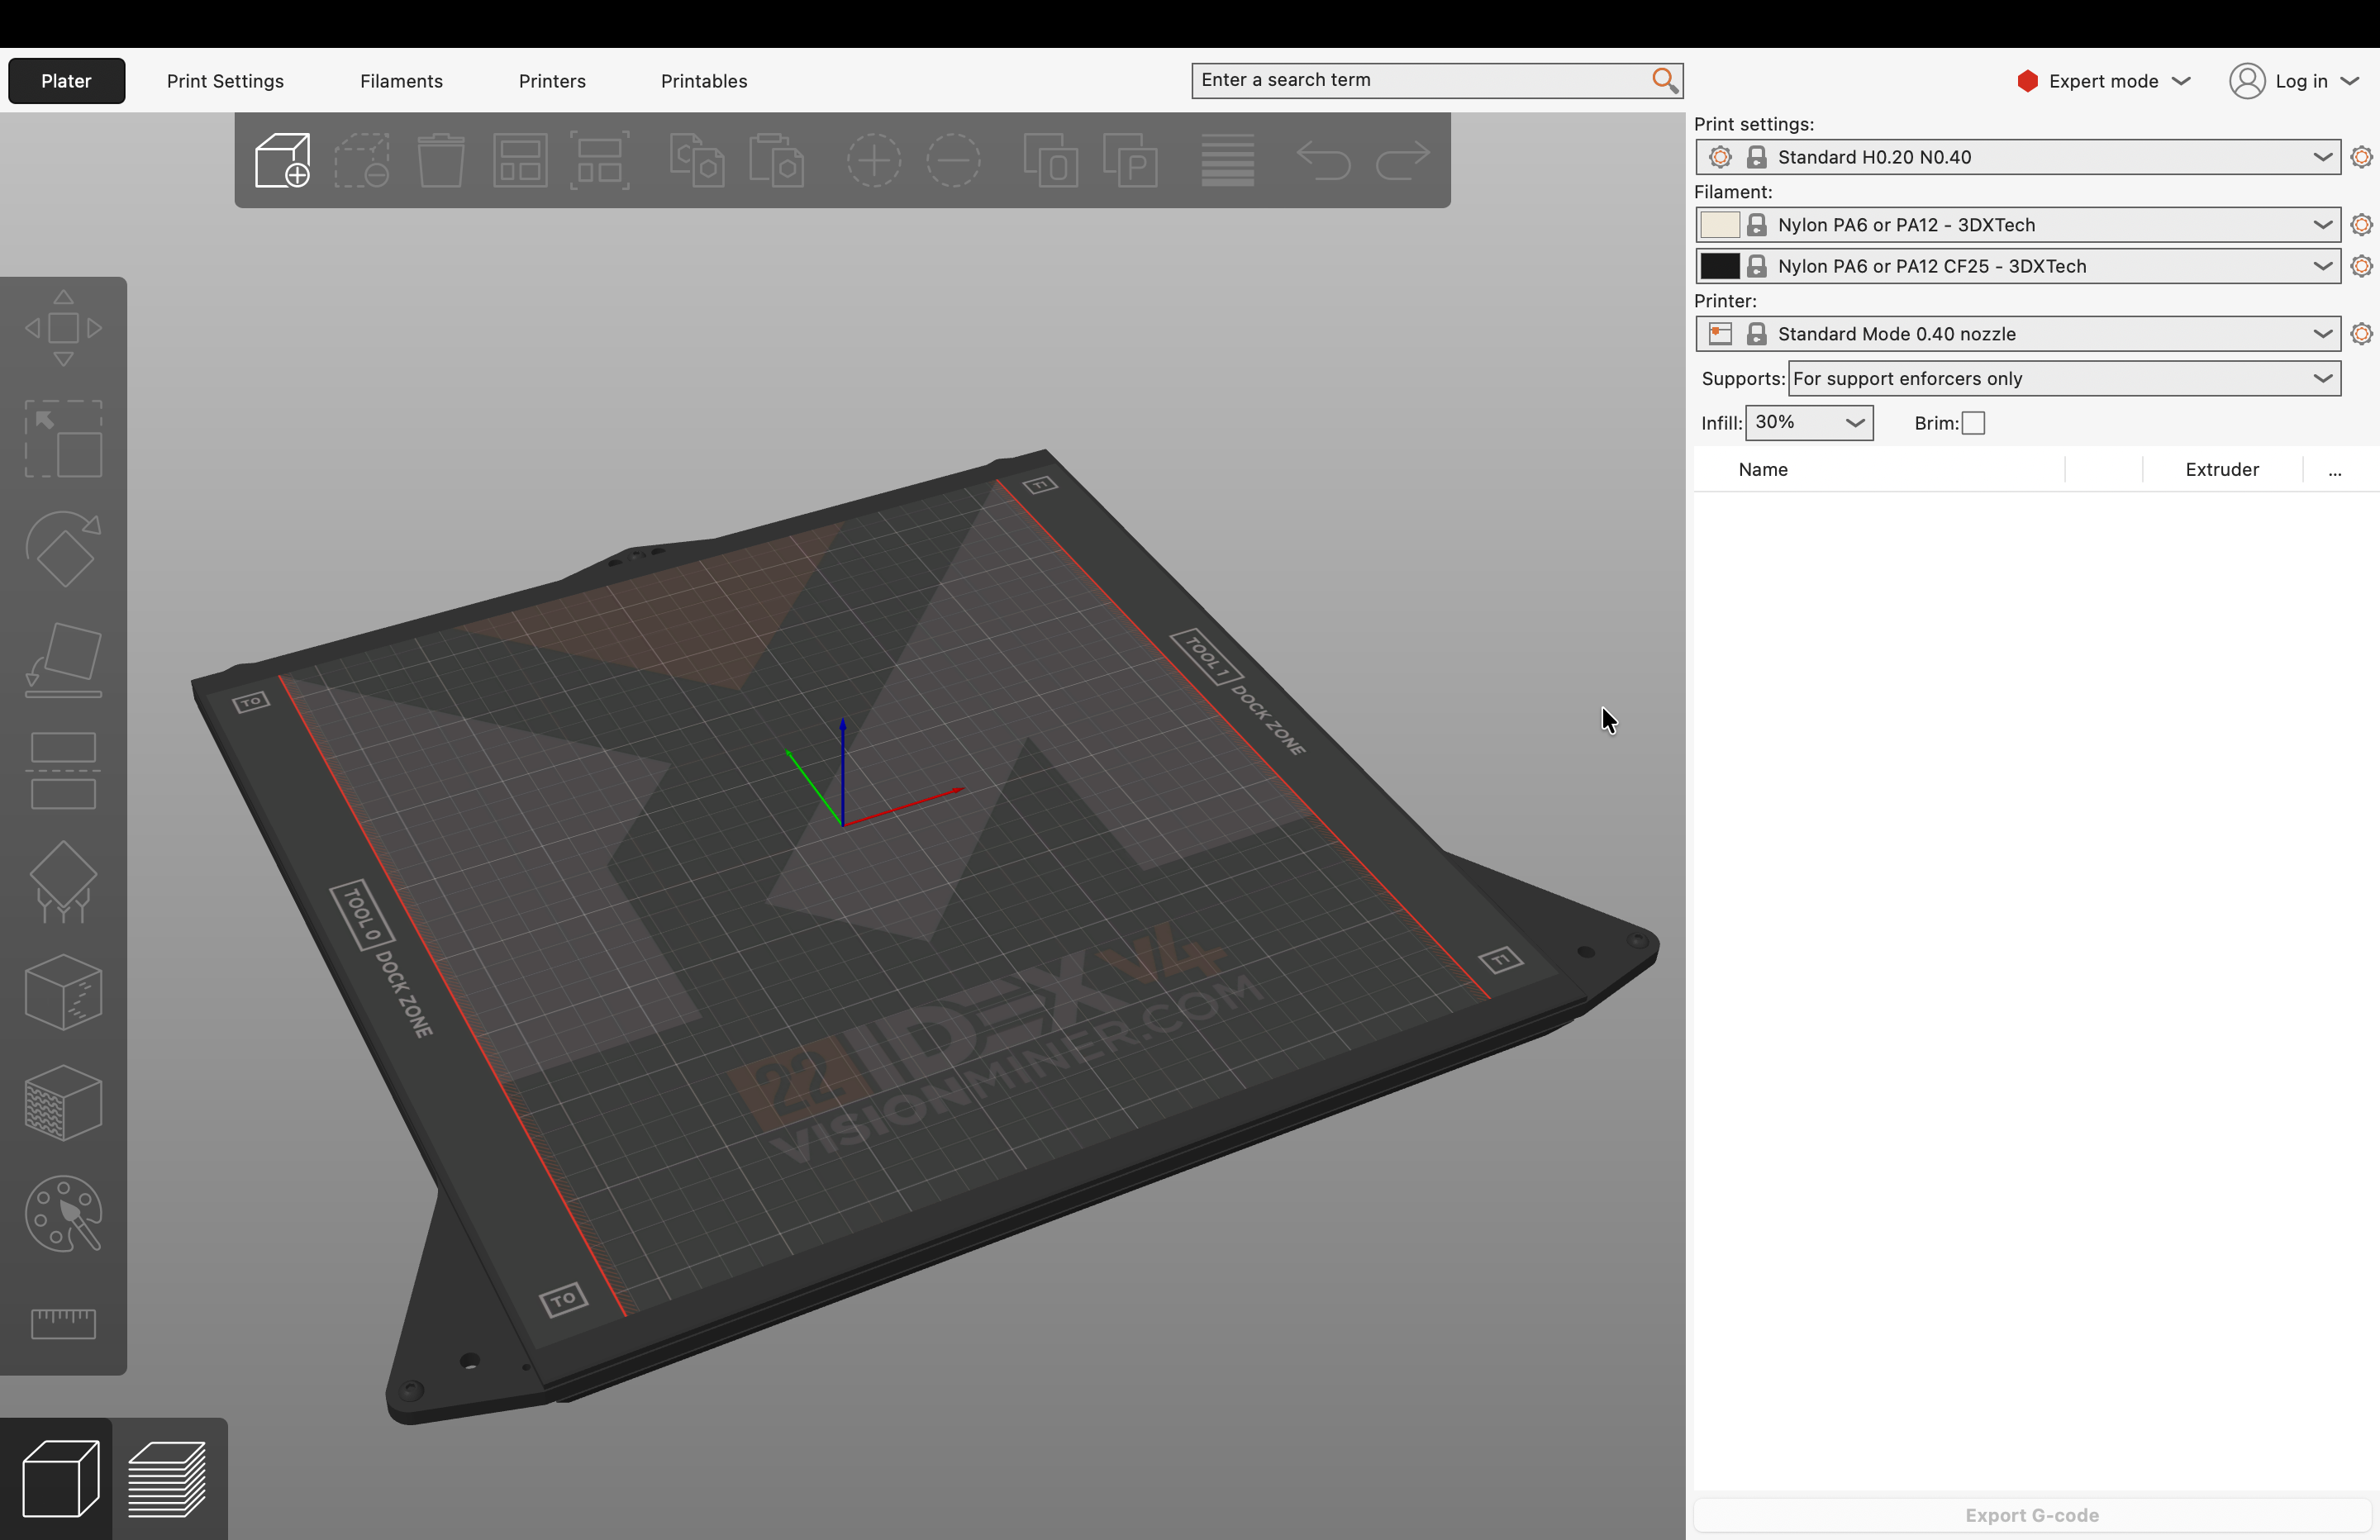
Task: Click the Arrange selection icon
Action: pos(599,160)
